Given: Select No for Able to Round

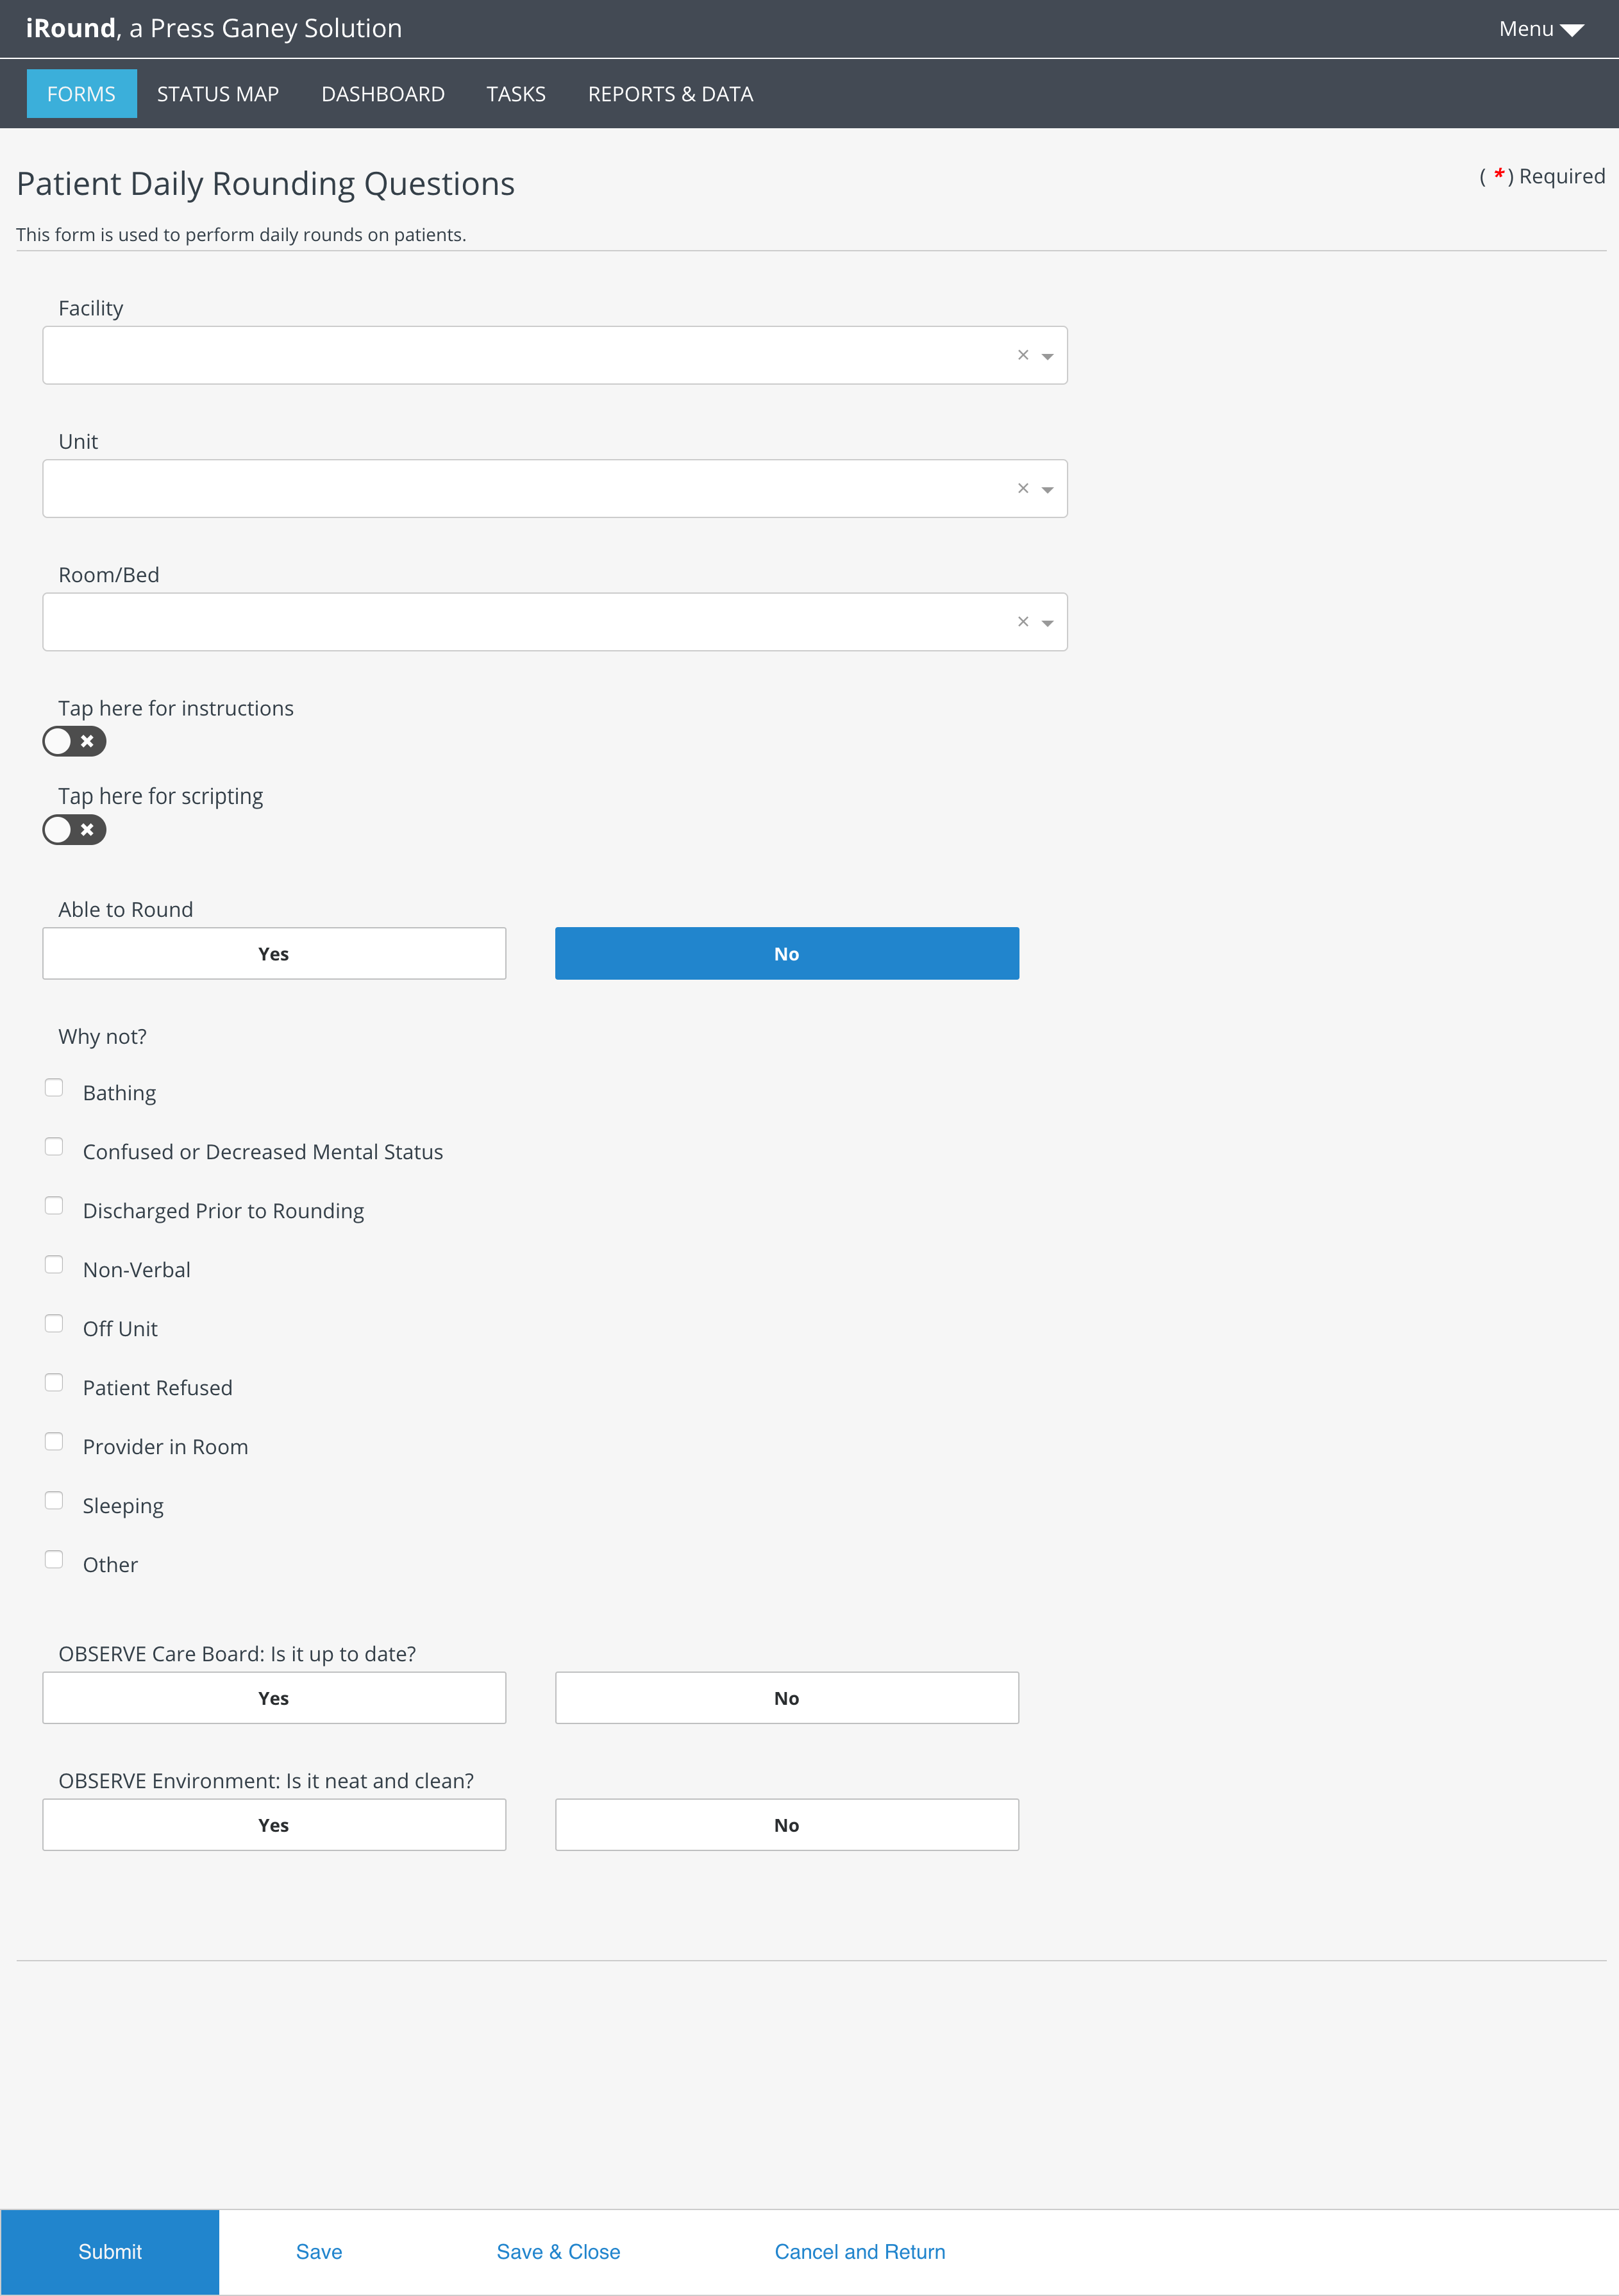Looking at the screenshot, I should click(x=787, y=954).
